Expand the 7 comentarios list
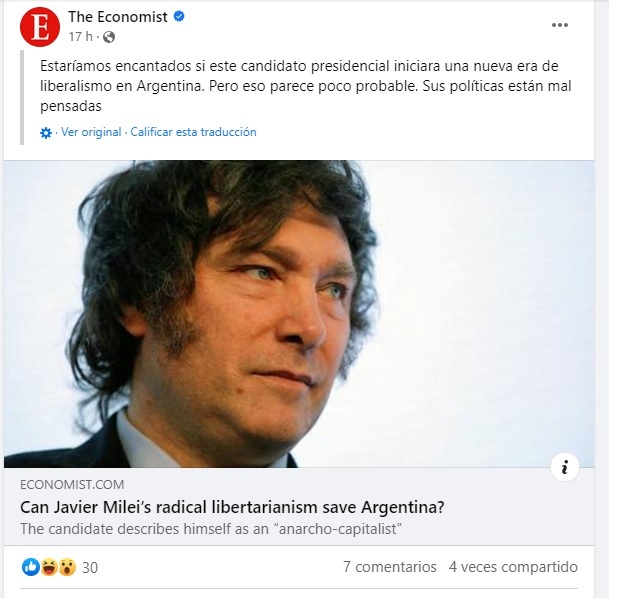Image resolution: width=618 pixels, height=601 pixels. 390,567
